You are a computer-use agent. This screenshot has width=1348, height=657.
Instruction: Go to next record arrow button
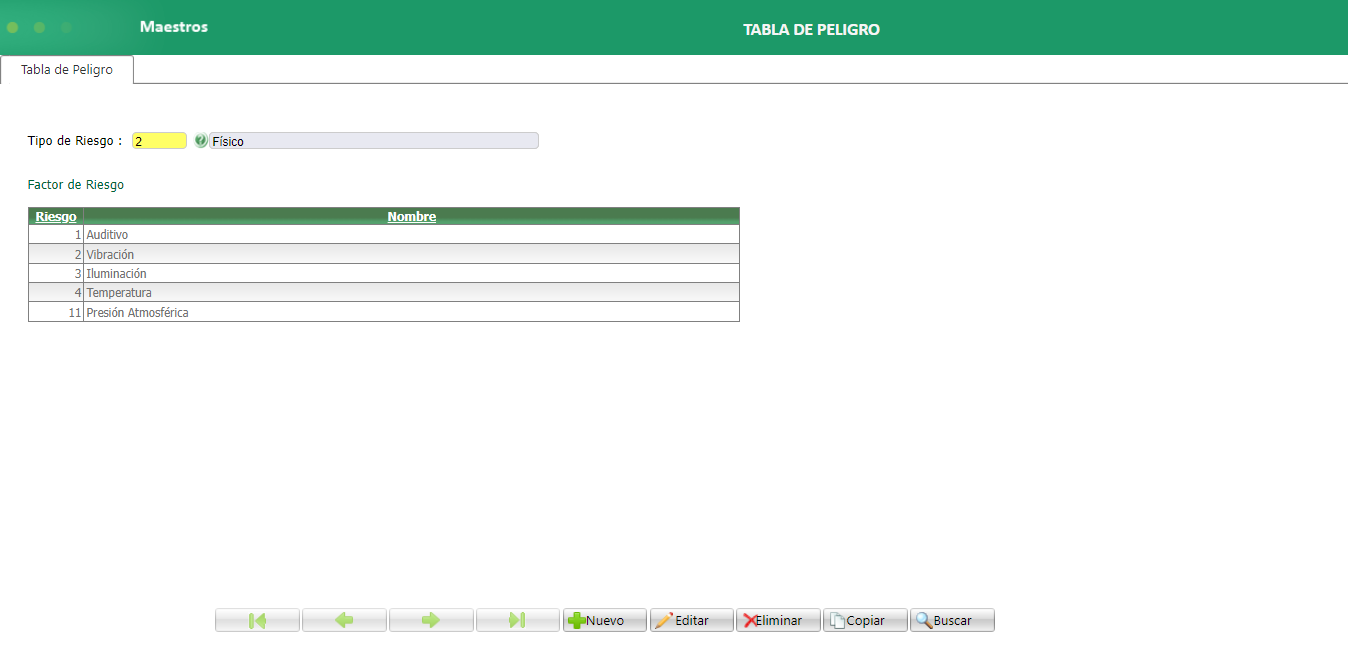(431, 620)
